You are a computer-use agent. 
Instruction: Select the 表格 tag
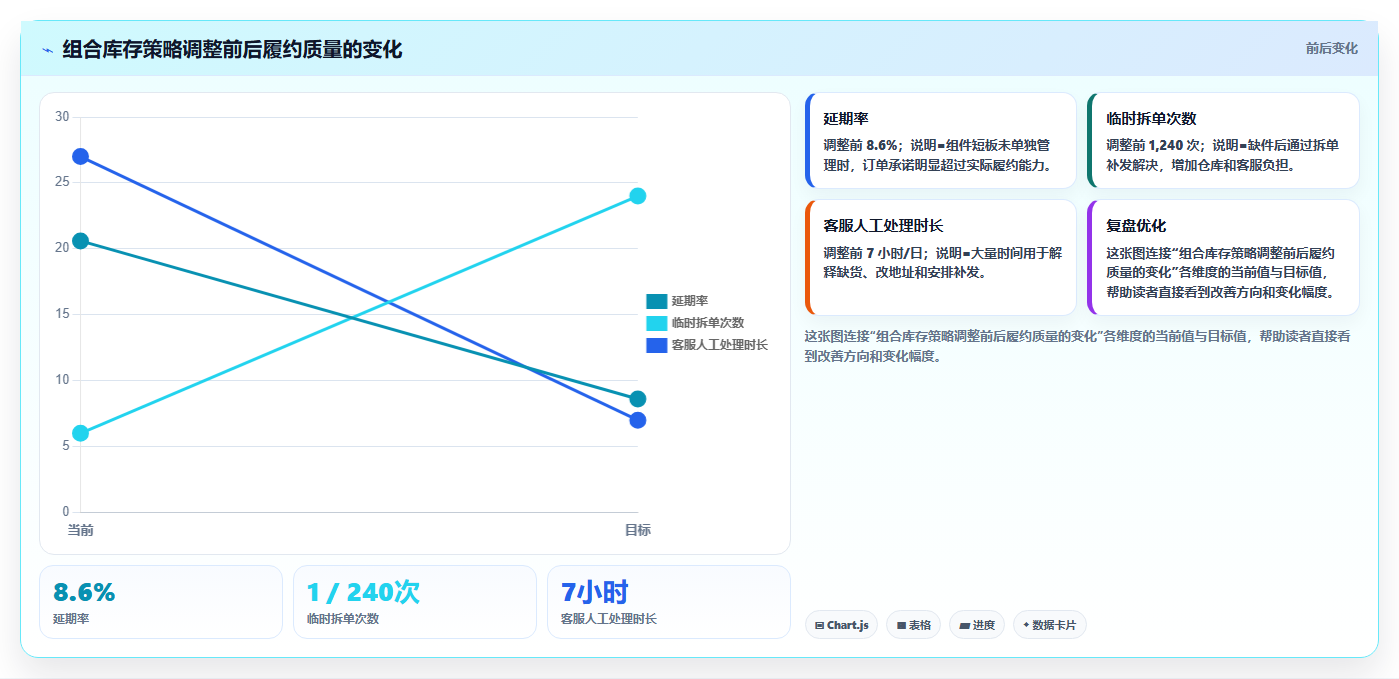click(x=913, y=625)
